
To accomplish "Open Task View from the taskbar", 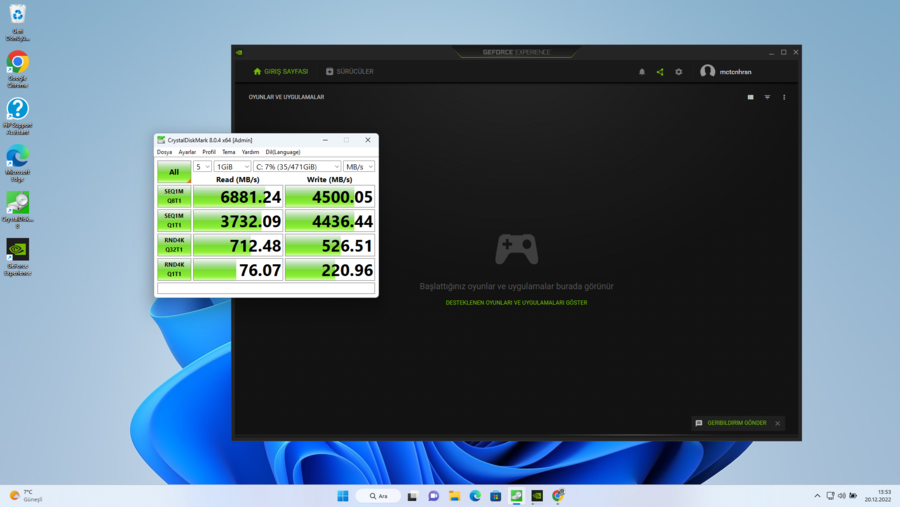I will coord(412,496).
